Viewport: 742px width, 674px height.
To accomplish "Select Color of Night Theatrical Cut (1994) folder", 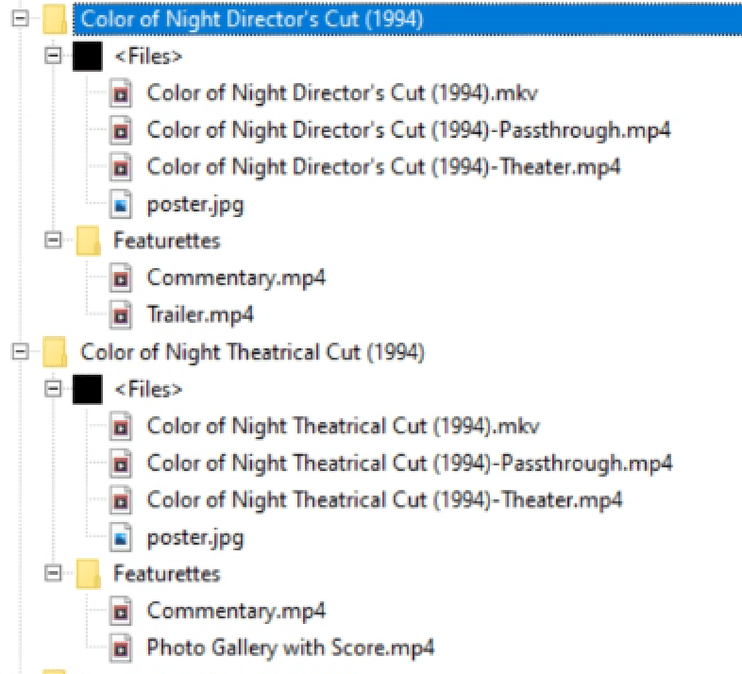I will [x=252, y=353].
